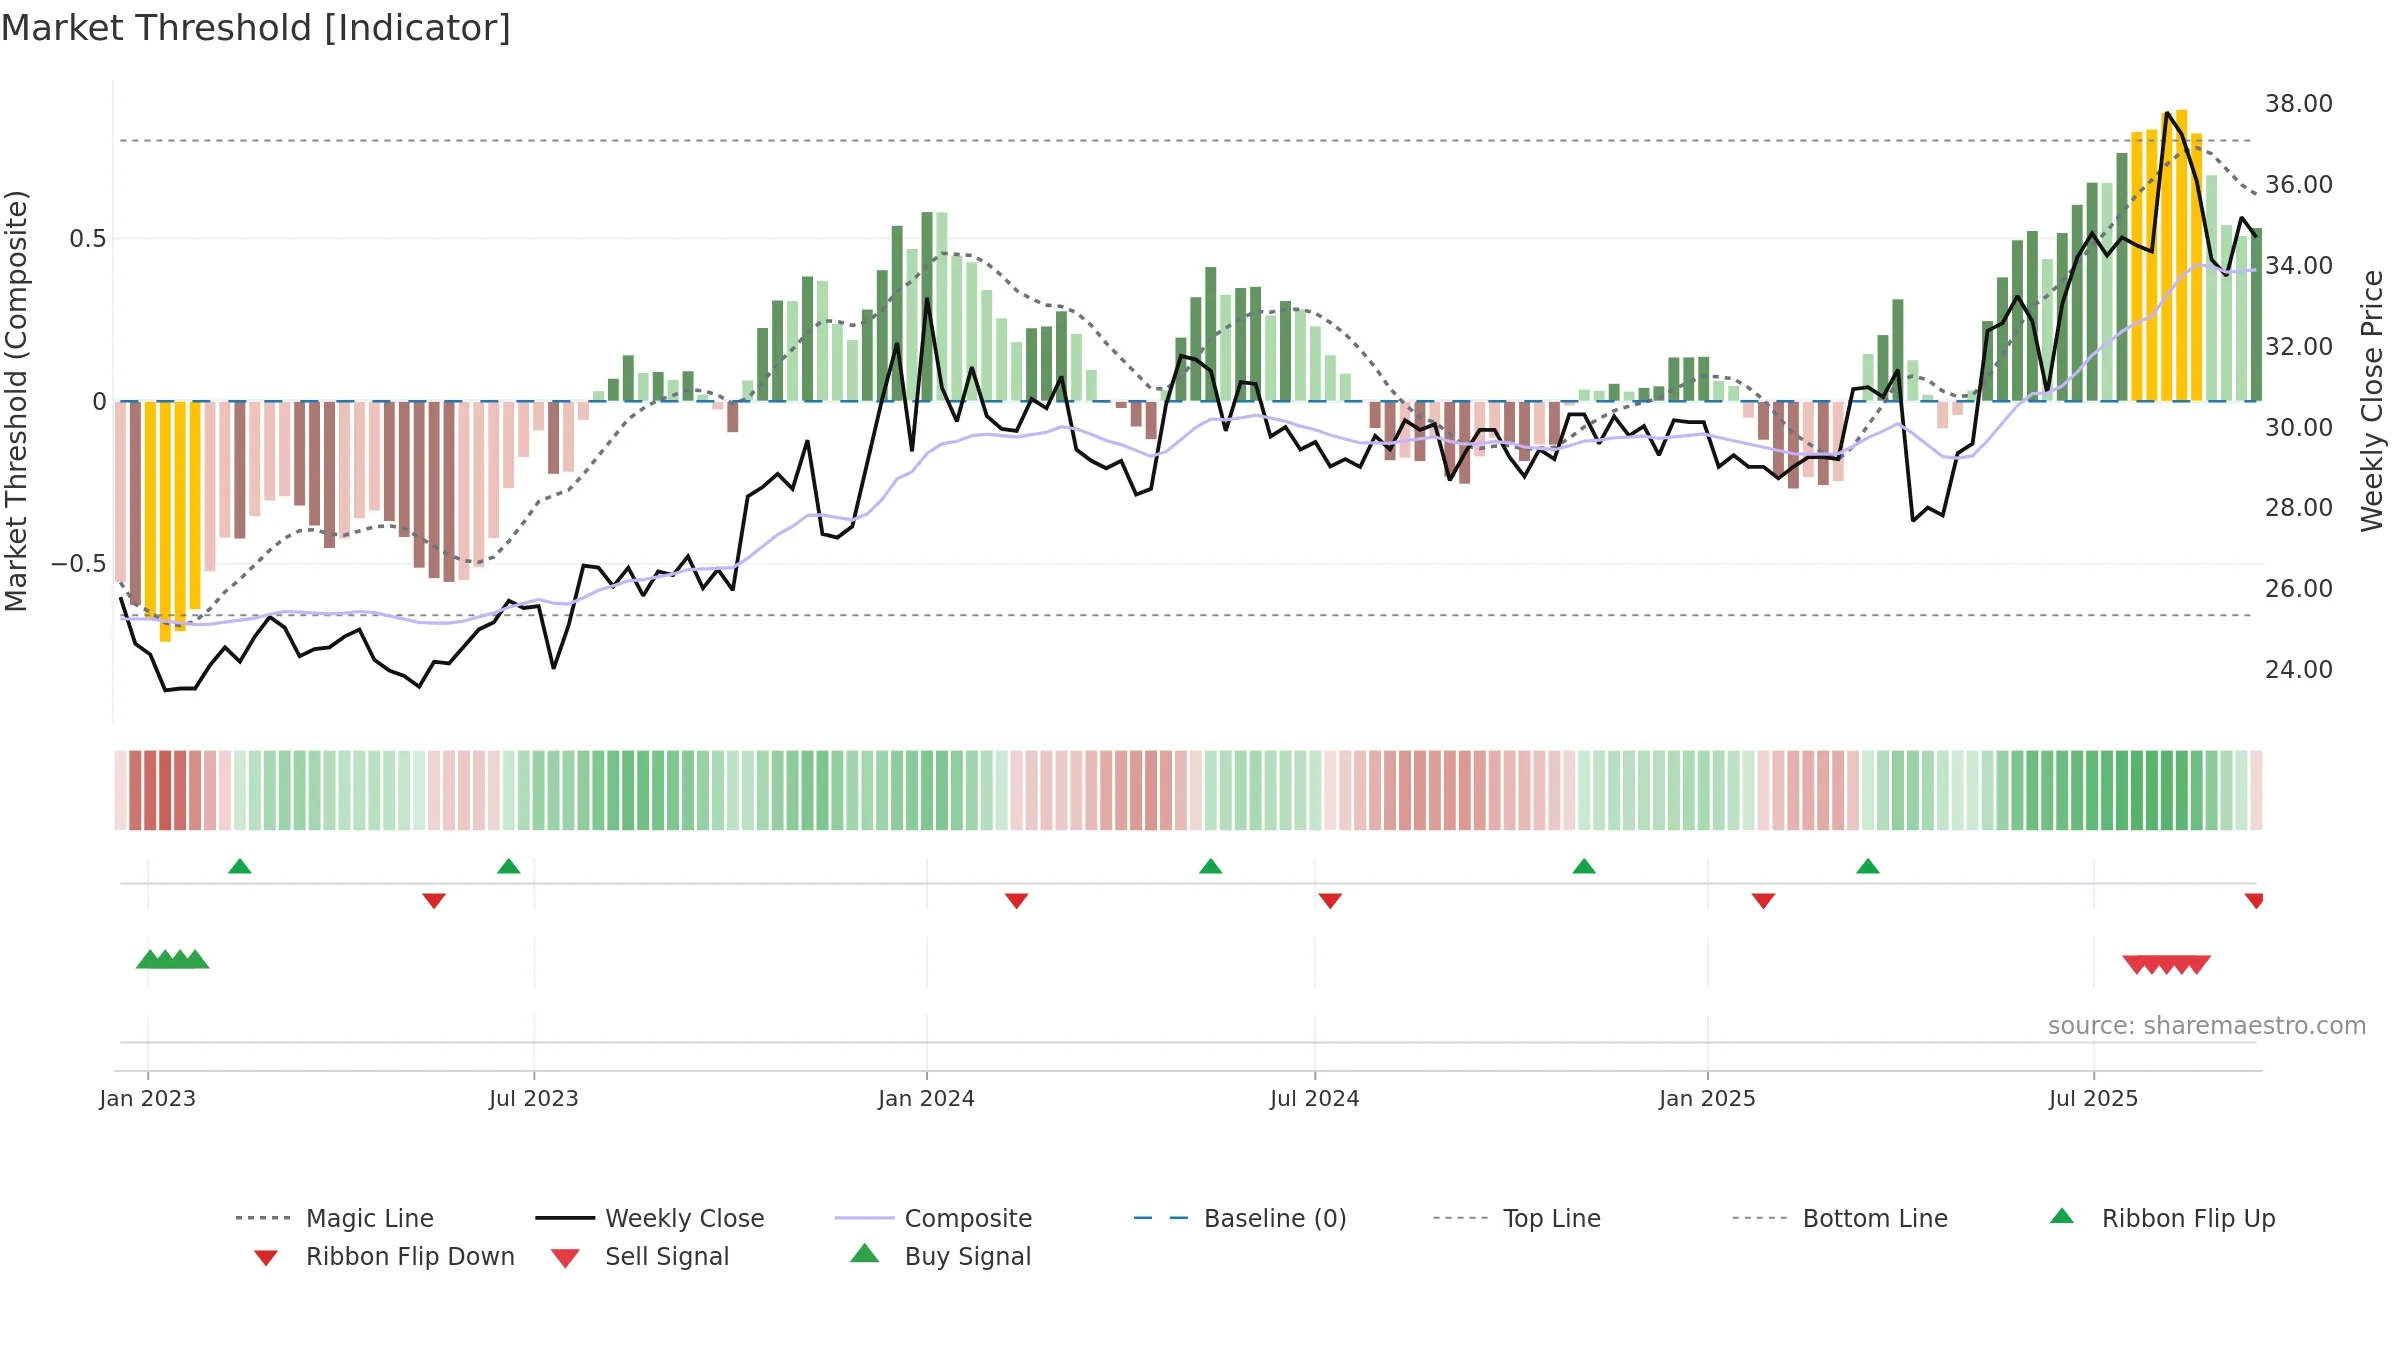
Task: Click the 26.00 price axis label
Action: [x=2299, y=589]
